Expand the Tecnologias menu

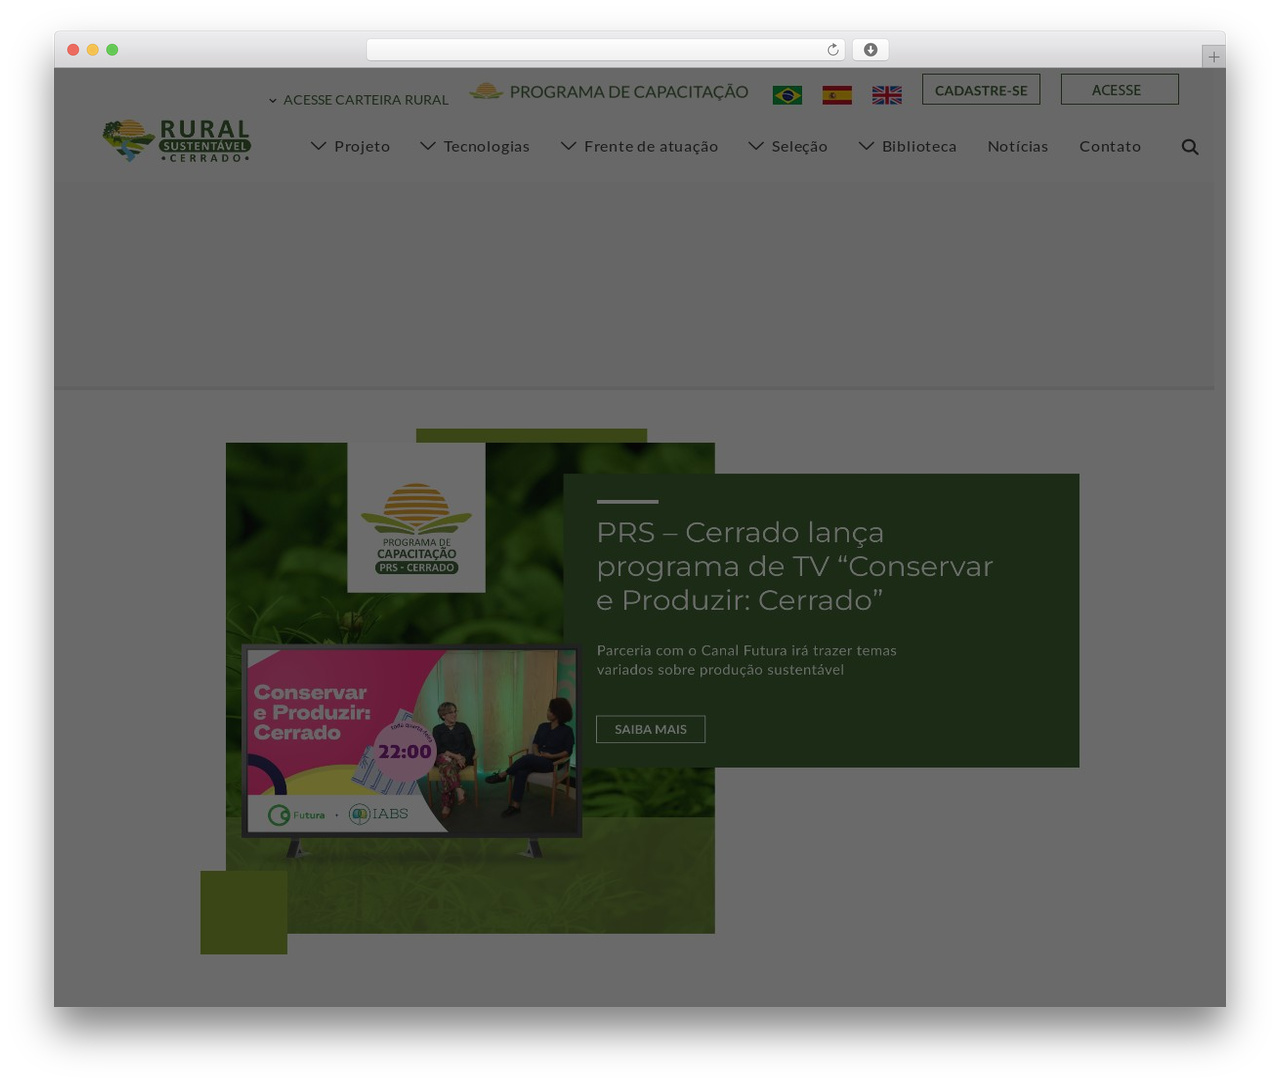click(x=475, y=146)
